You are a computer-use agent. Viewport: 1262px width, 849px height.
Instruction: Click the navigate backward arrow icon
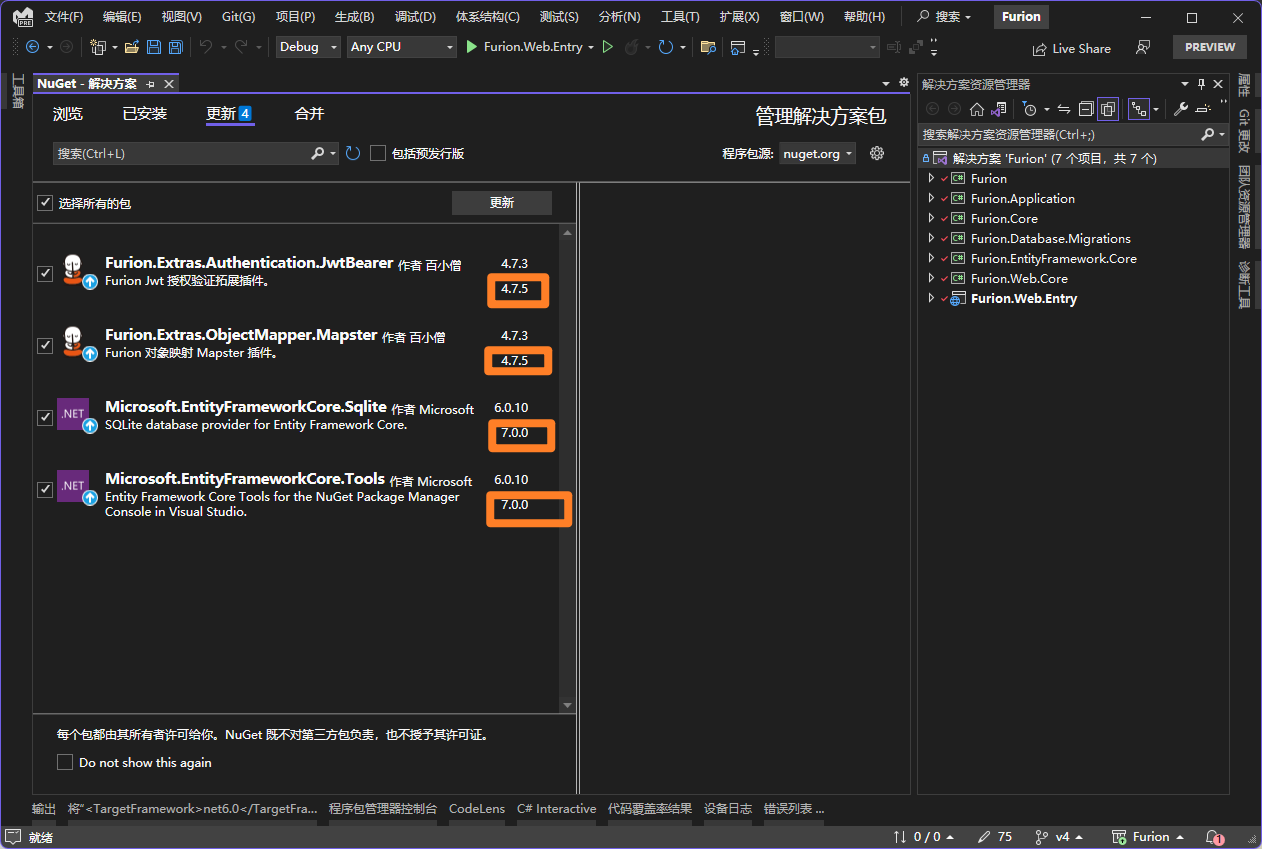pos(32,47)
